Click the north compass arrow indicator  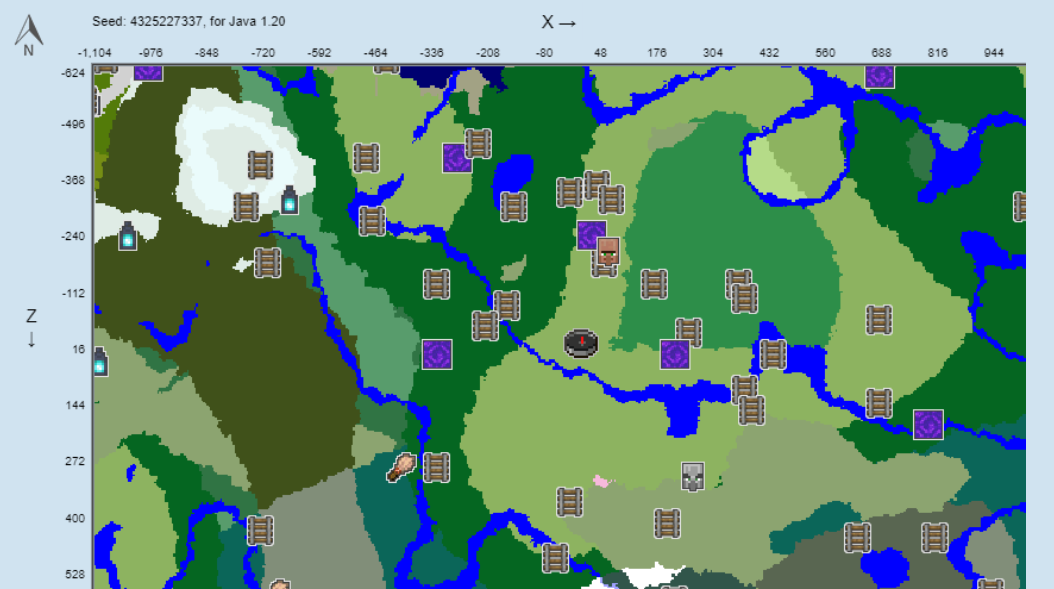click(27, 30)
